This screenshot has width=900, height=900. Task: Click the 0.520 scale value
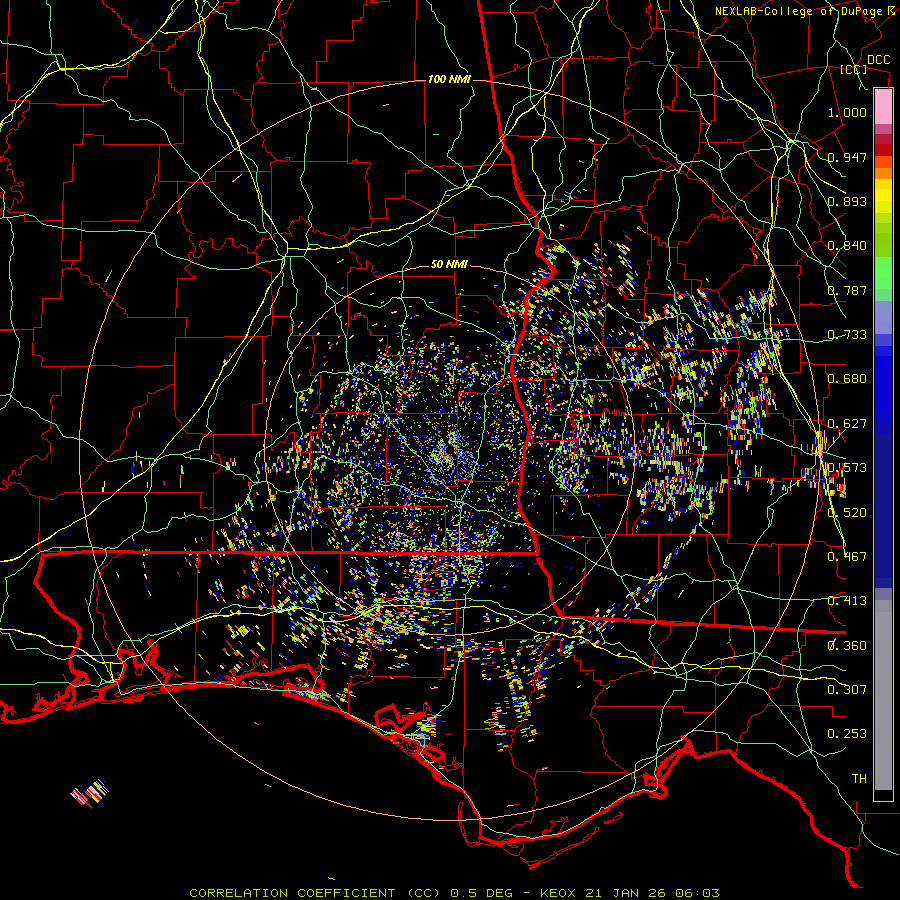pos(847,513)
